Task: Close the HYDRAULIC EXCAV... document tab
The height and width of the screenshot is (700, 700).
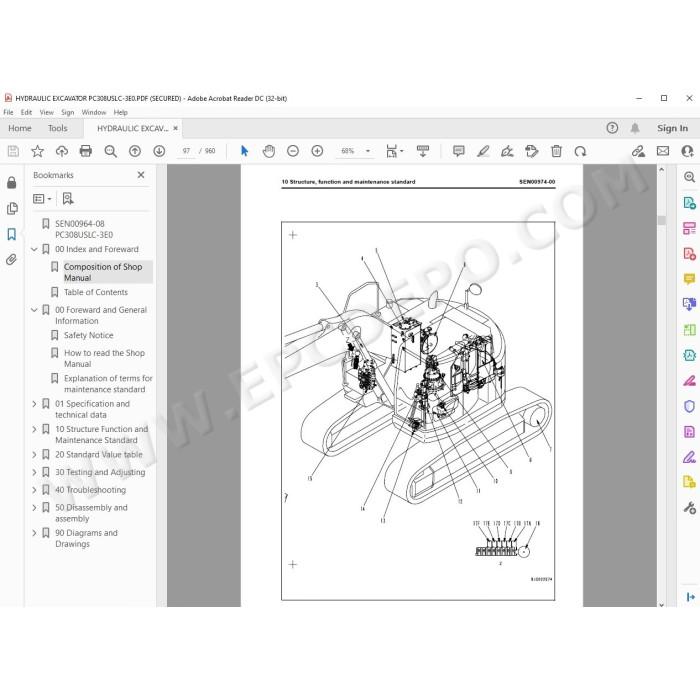Action: point(175,128)
